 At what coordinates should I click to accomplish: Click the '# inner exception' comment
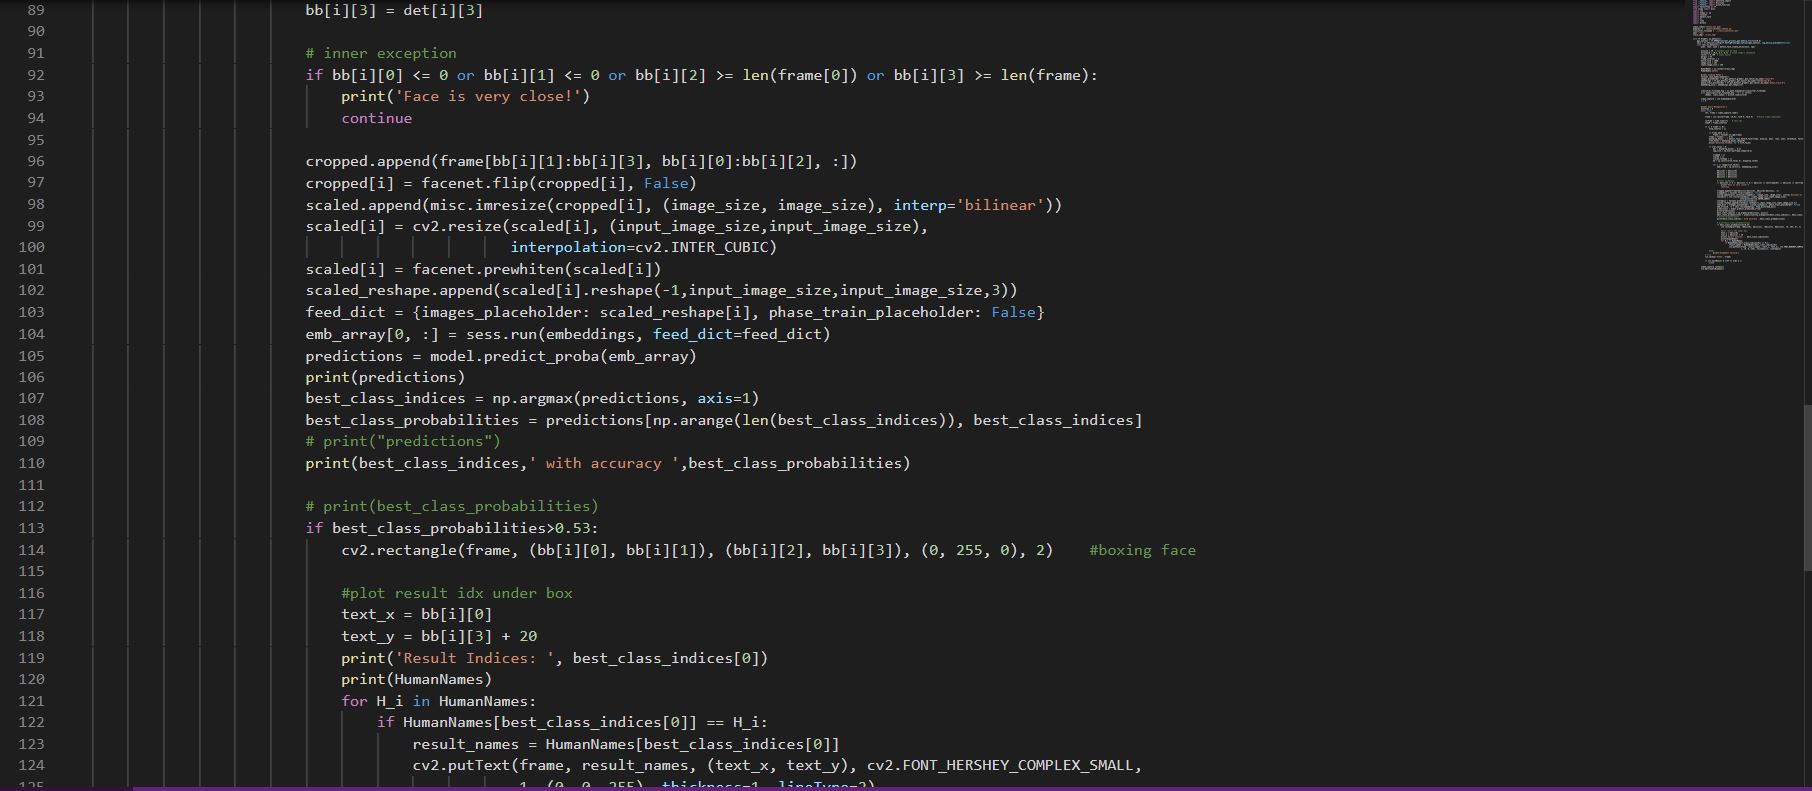381,54
